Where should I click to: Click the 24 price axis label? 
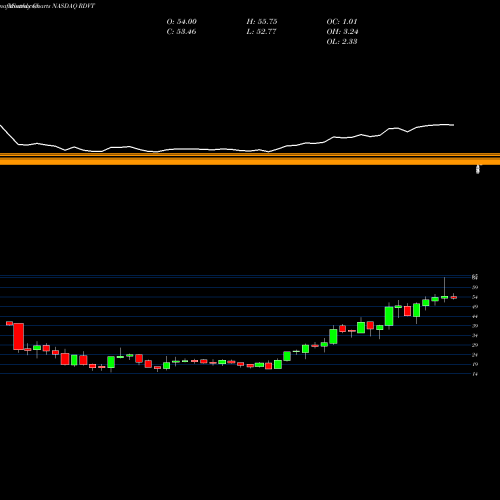[475, 355]
